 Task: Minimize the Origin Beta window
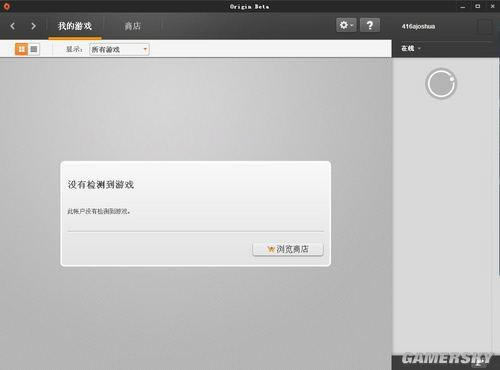[x=463, y=6]
